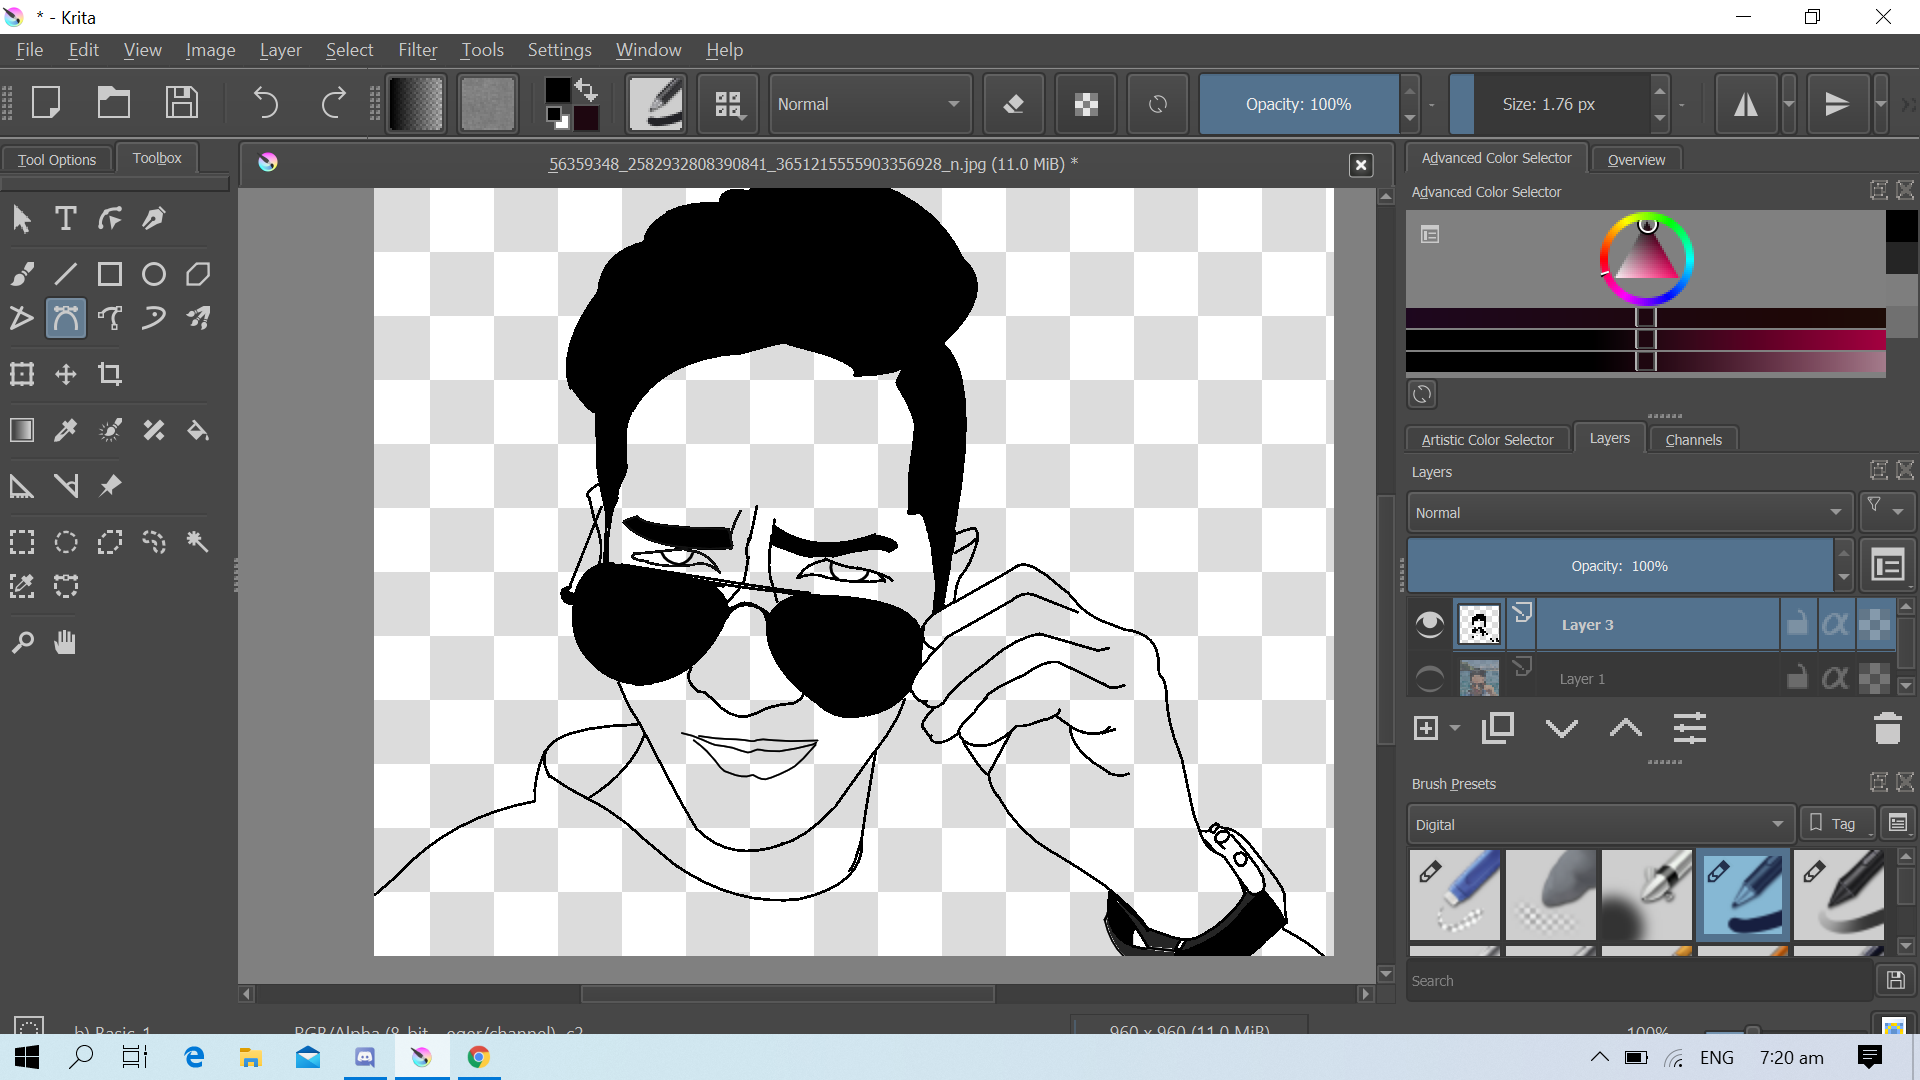The image size is (1920, 1080).
Task: Select the blue ink pen brush preset
Action: point(1742,894)
